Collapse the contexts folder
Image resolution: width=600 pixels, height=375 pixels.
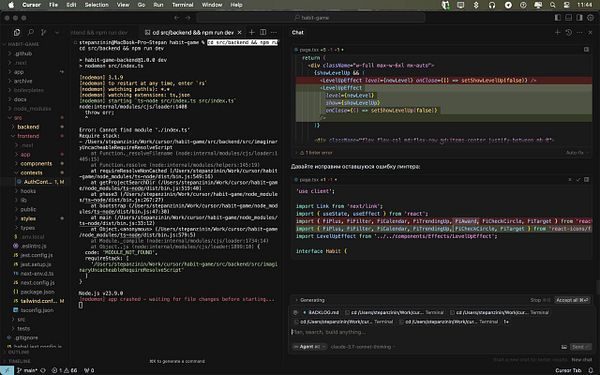click(31, 173)
